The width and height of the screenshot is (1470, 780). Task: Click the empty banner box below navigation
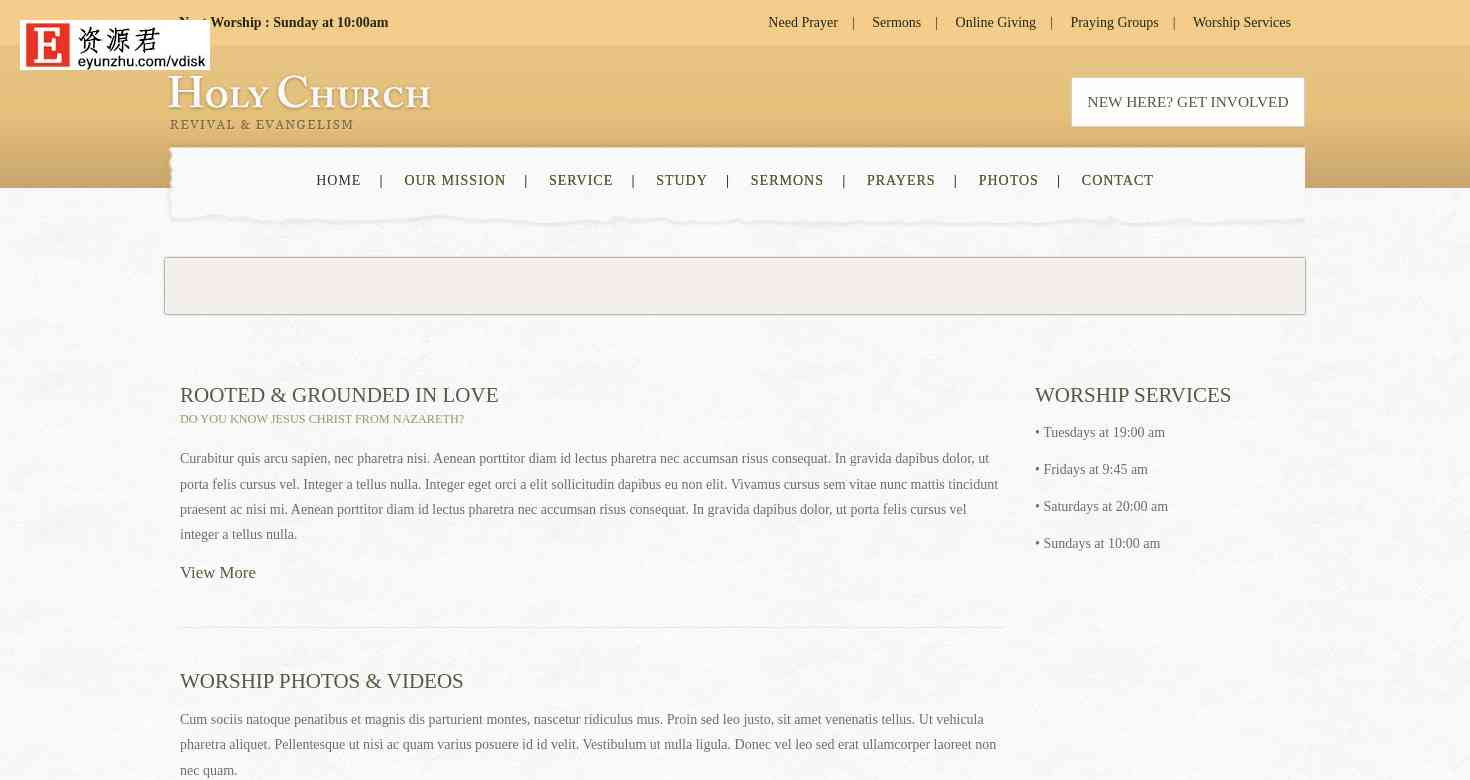(735, 286)
